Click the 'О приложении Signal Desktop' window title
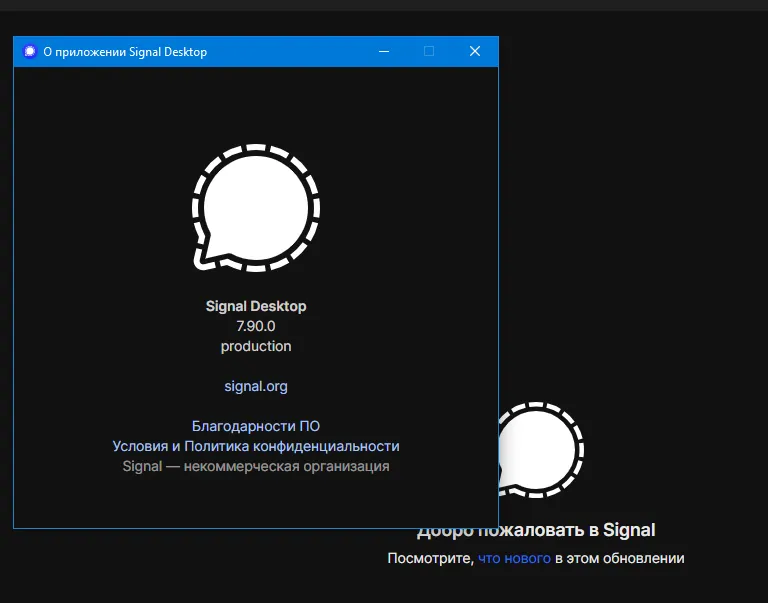Image resolution: width=768 pixels, height=603 pixels. [125, 52]
